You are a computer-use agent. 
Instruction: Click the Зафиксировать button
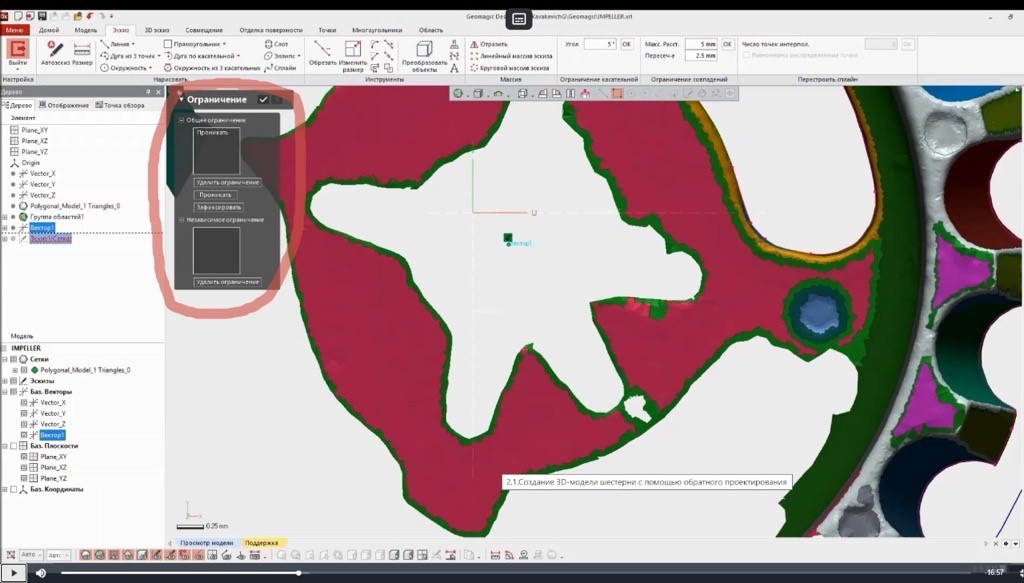pos(219,208)
